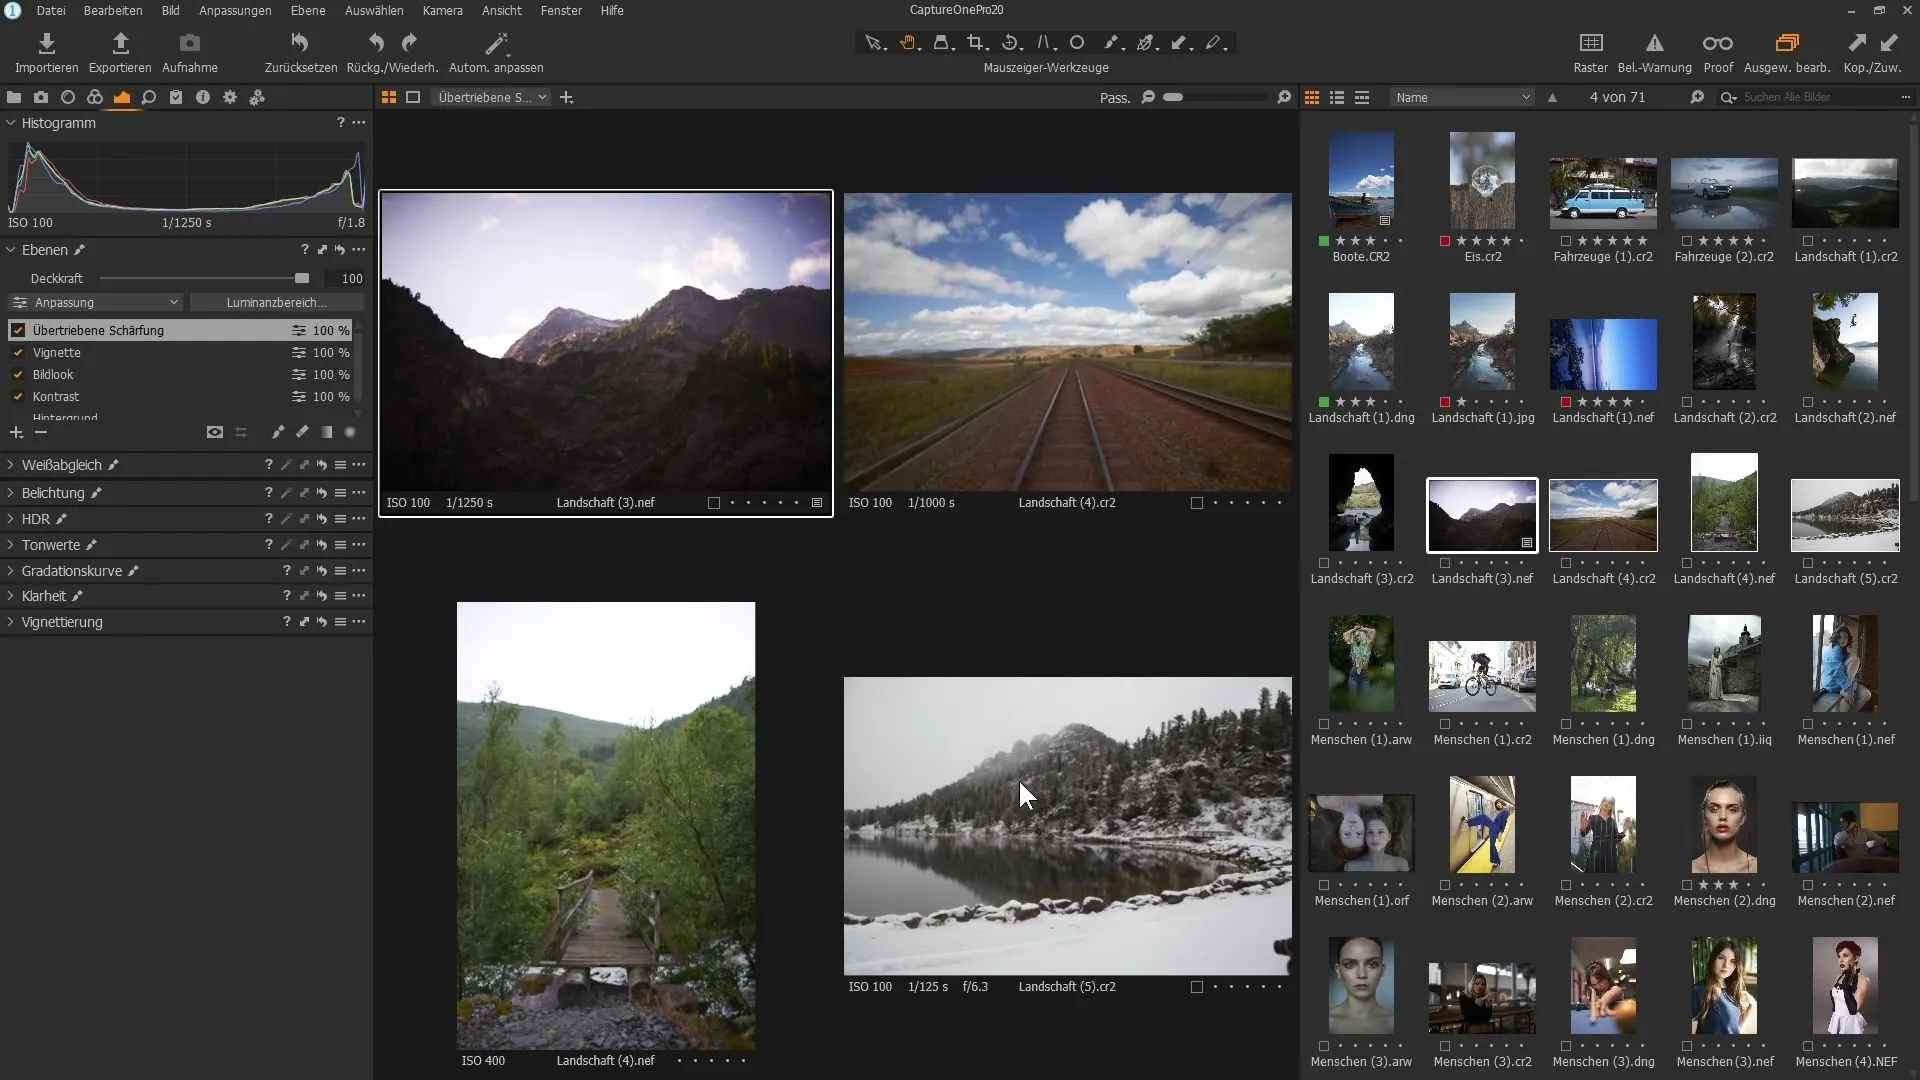Switch viewer to multi-view grid mode
This screenshot has width=1920, height=1080.
coord(389,97)
